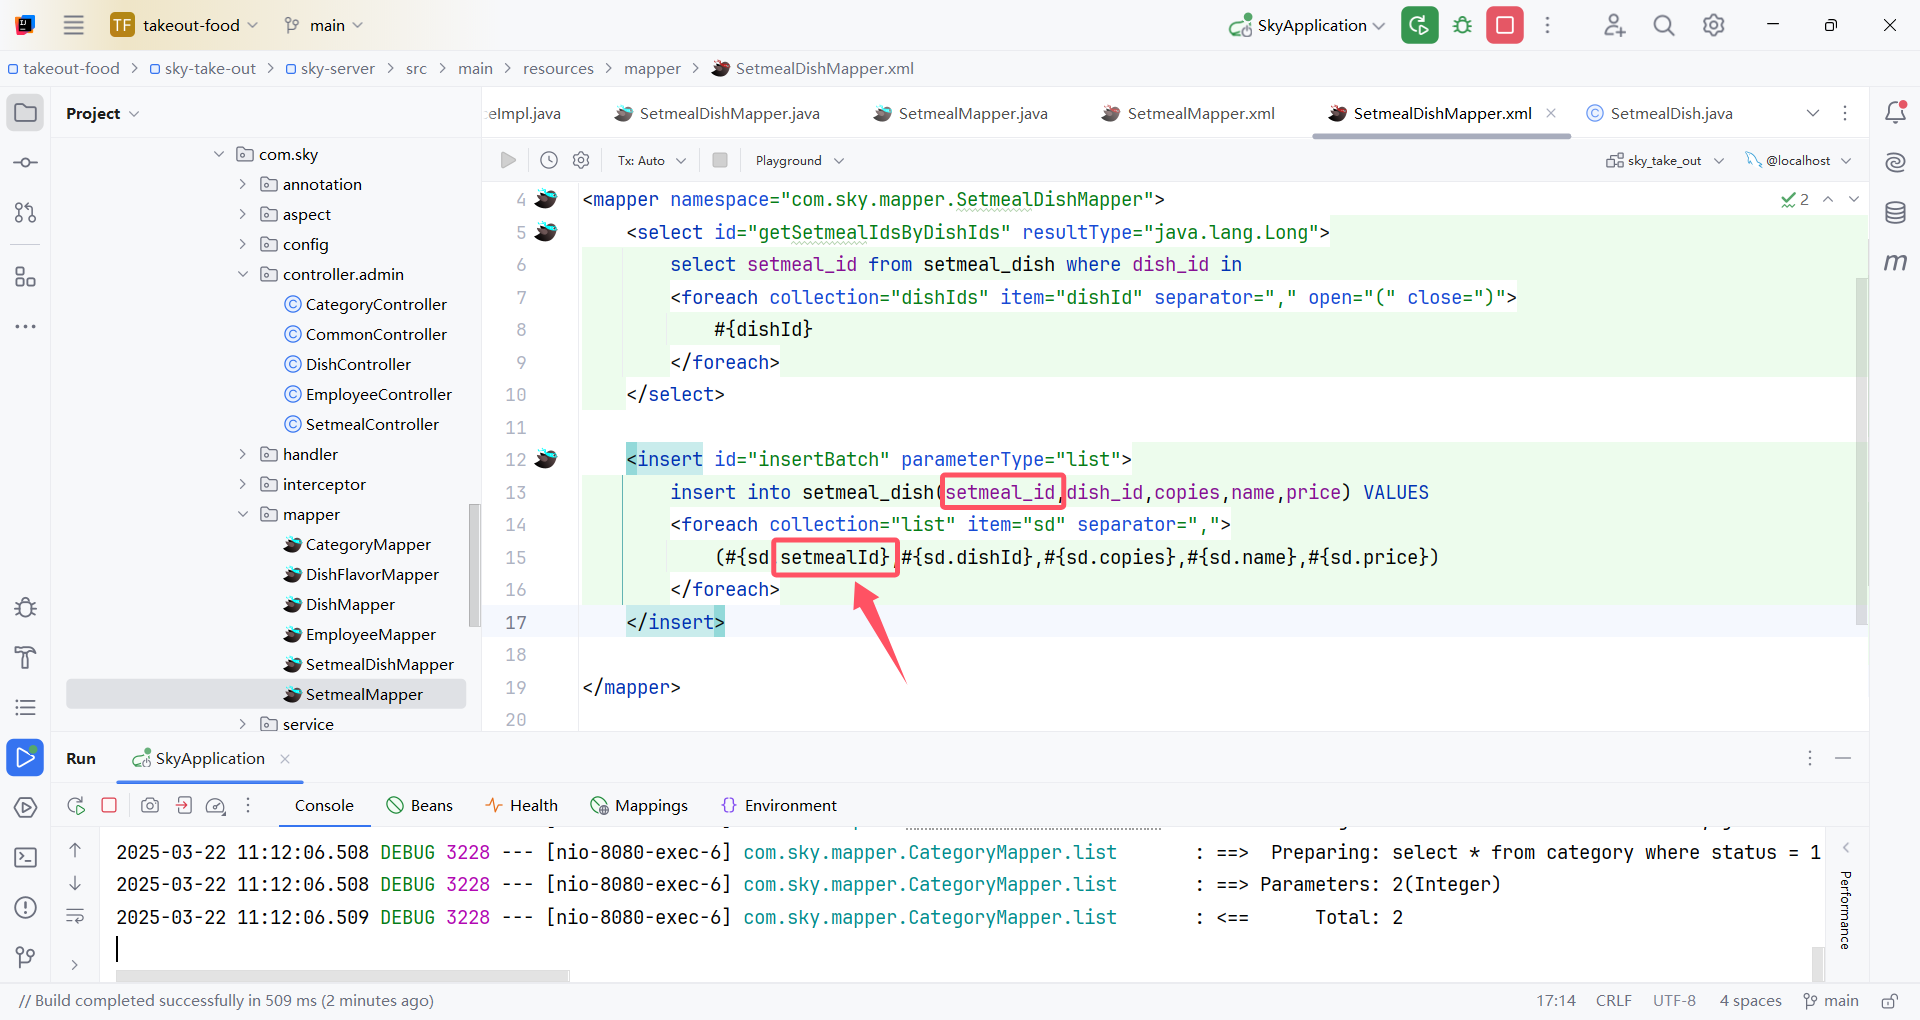Open Git tool window in left sidebar

click(x=26, y=957)
